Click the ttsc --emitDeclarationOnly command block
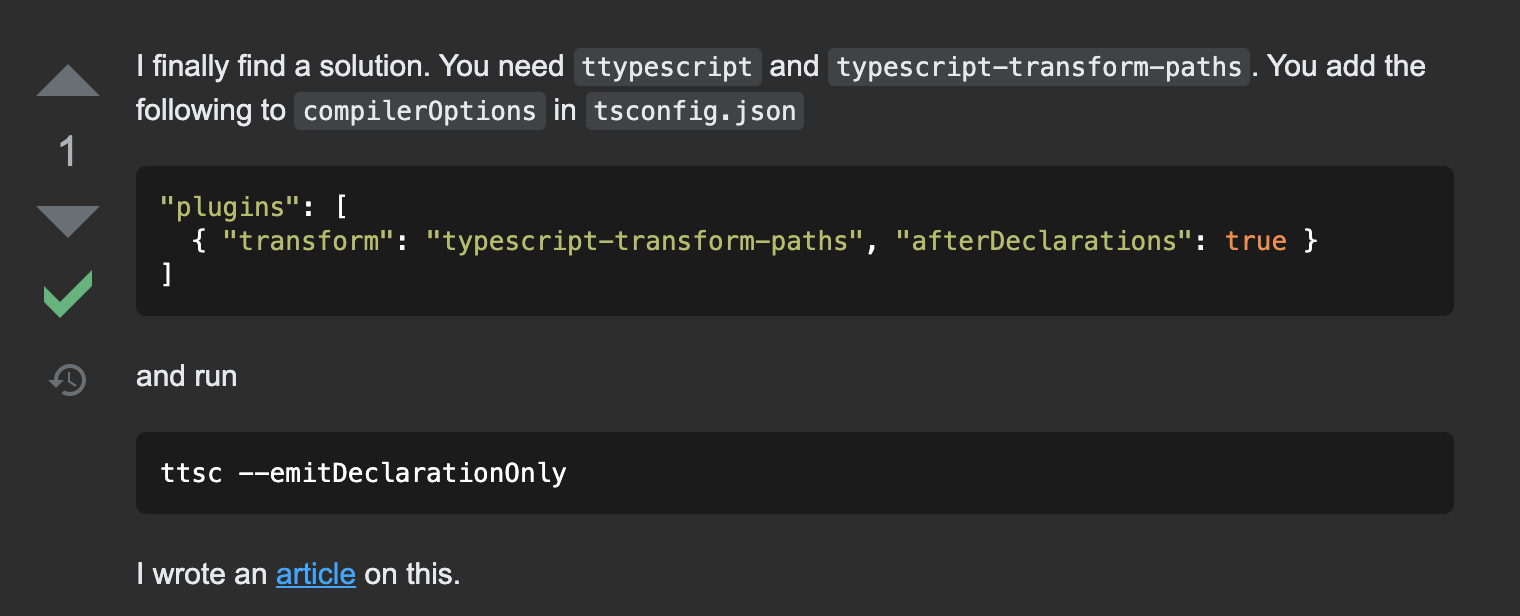Viewport: 1520px width, 616px height. pyautogui.click(x=364, y=472)
